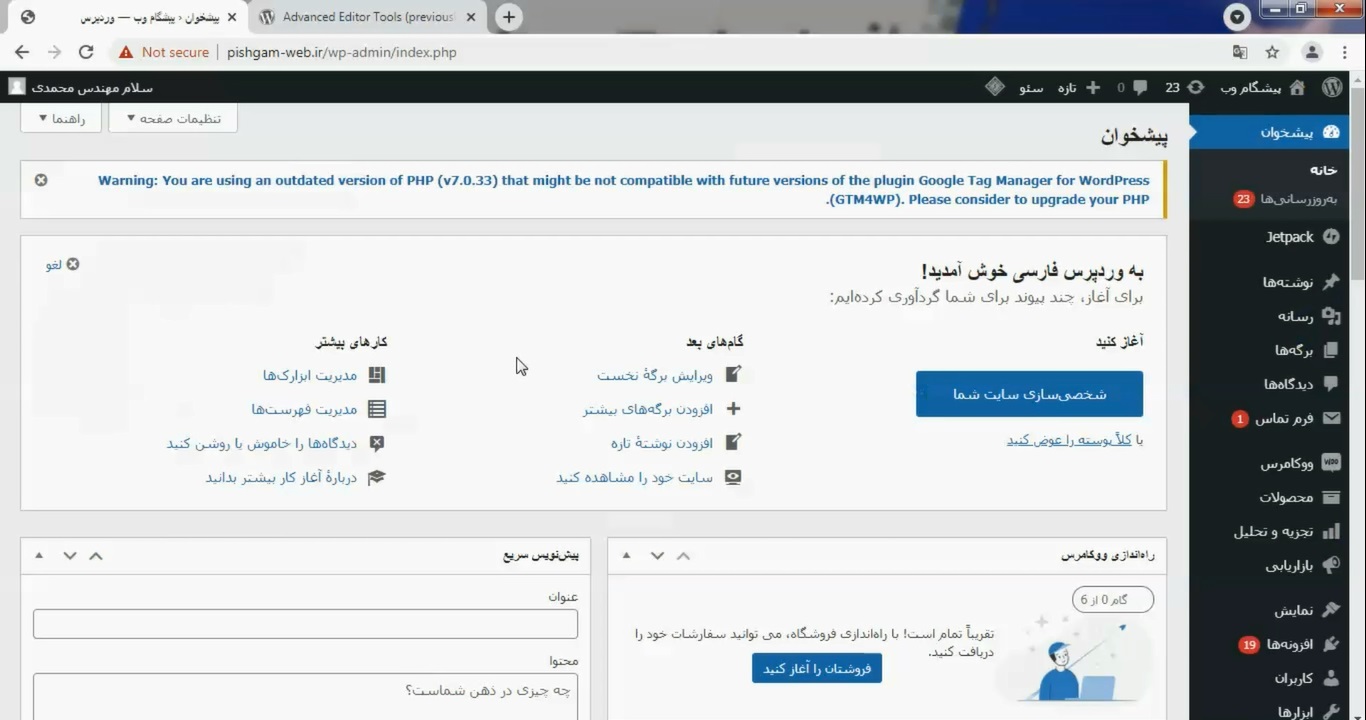
Task: Focus the عنوان title input field
Action: click(x=305, y=624)
